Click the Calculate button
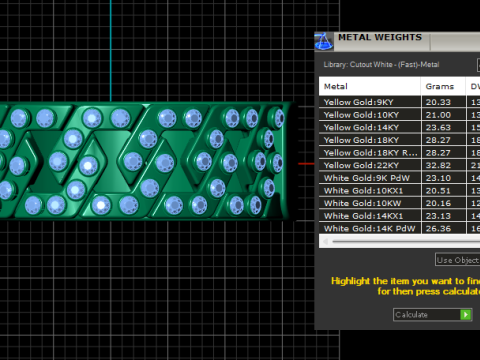The image size is (480, 360). (x=432, y=315)
